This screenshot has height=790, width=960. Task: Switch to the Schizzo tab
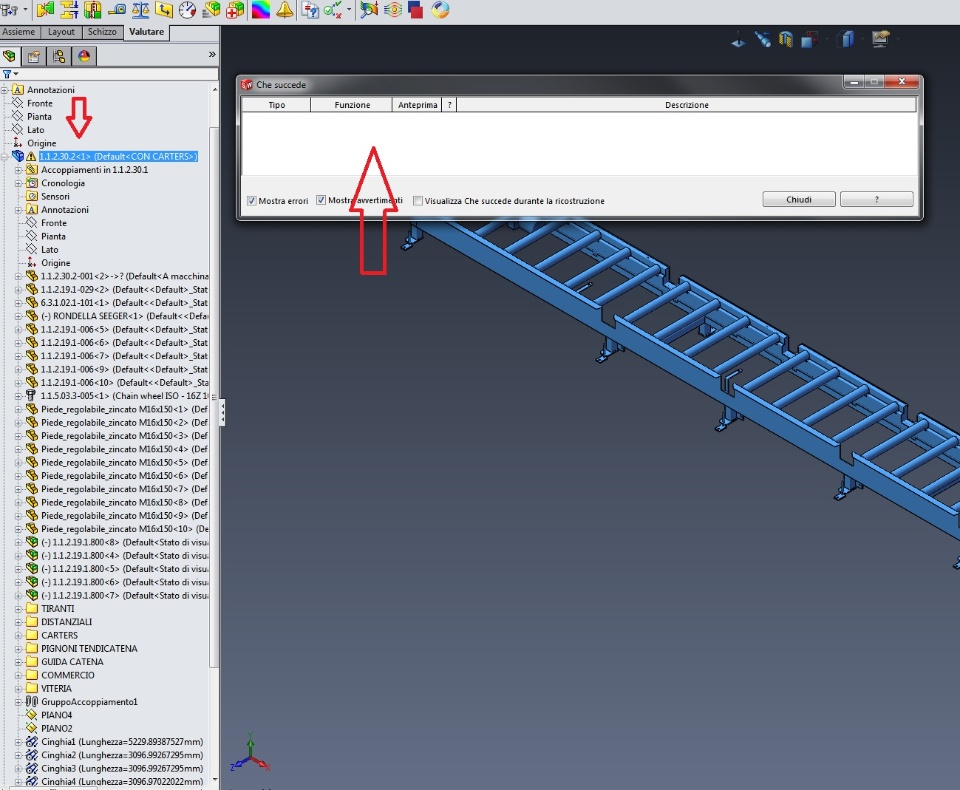pos(102,32)
